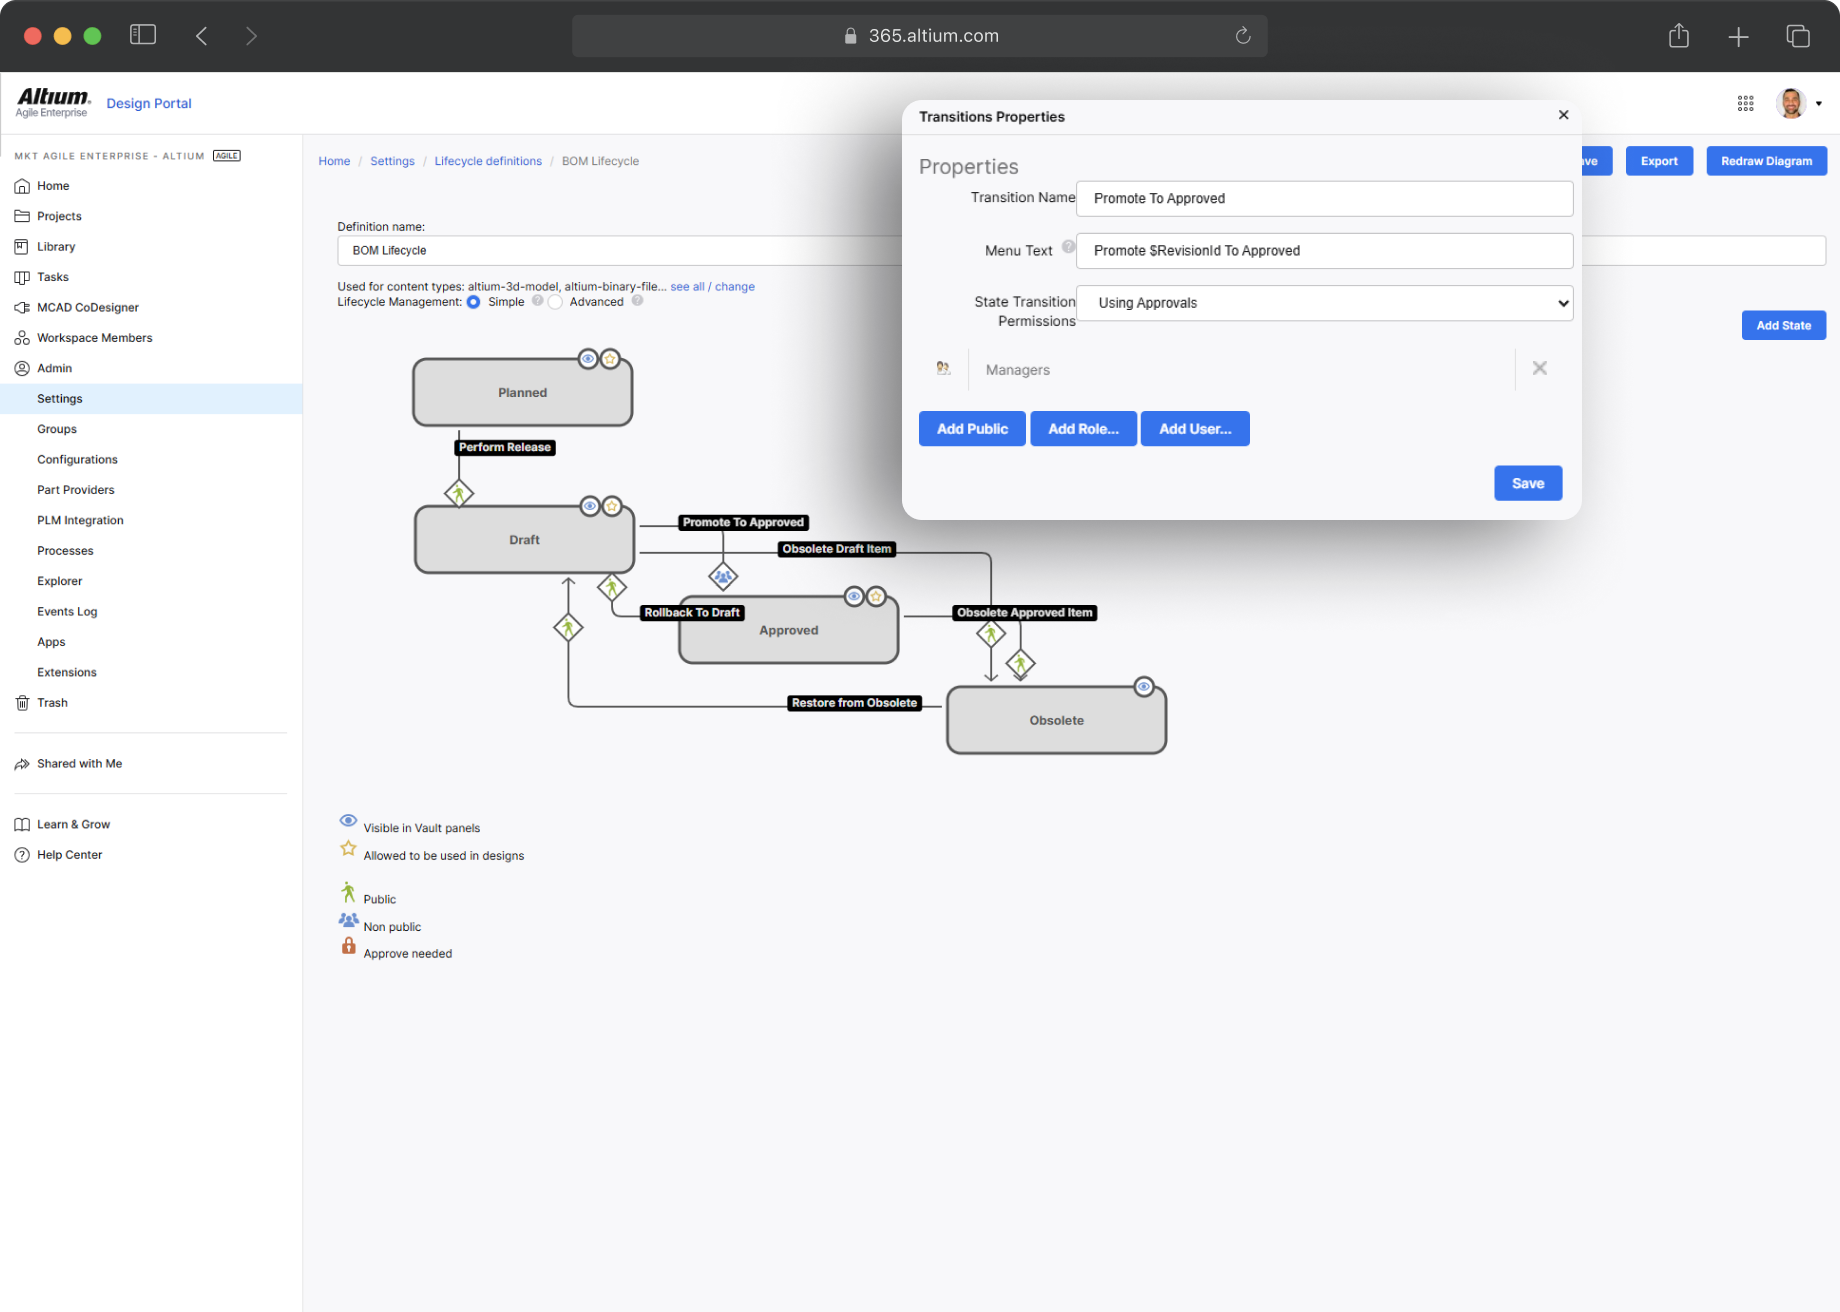Toggle the star icon on Draft state

(x=612, y=507)
